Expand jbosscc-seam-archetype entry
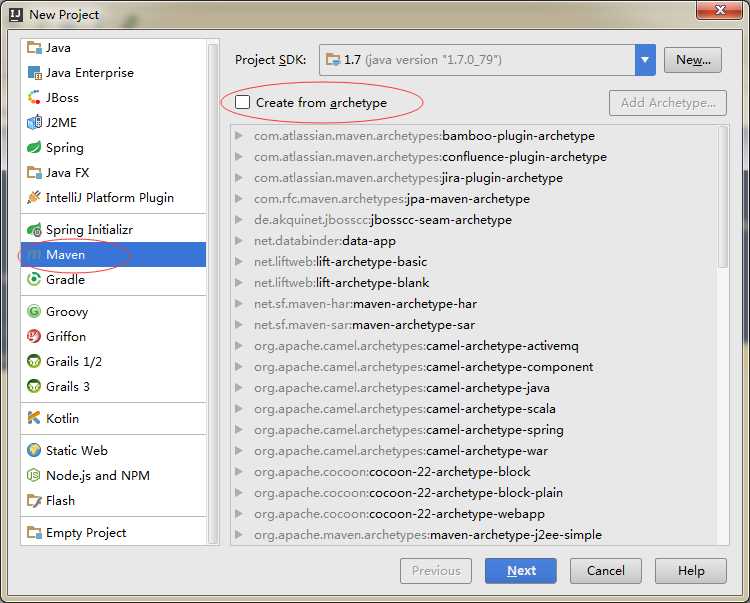 tap(239, 220)
